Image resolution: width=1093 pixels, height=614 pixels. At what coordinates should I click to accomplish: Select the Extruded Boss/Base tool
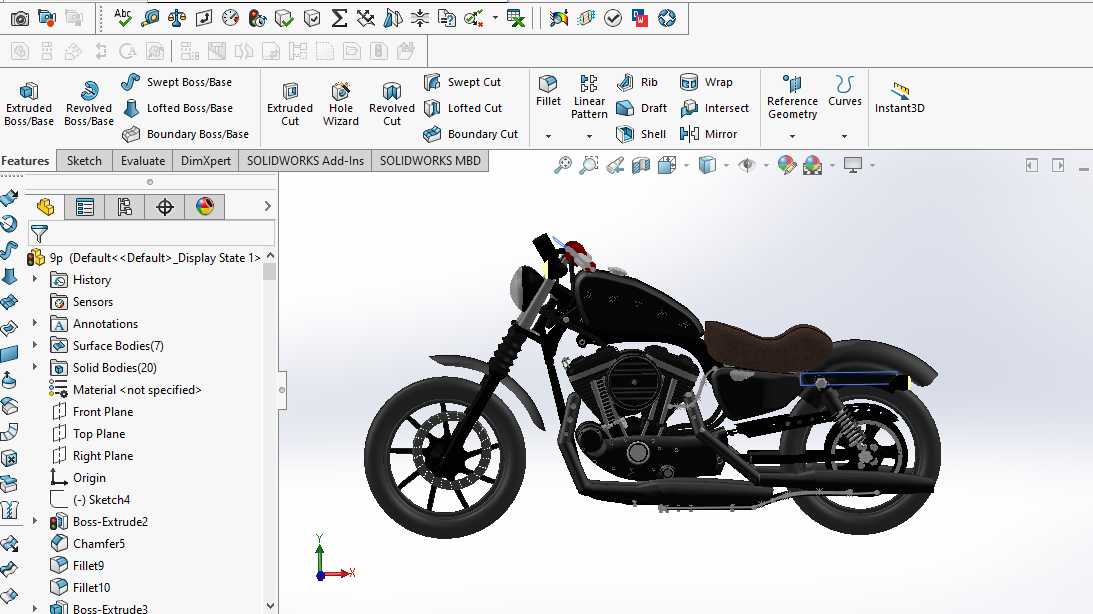[x=29, y=103]
